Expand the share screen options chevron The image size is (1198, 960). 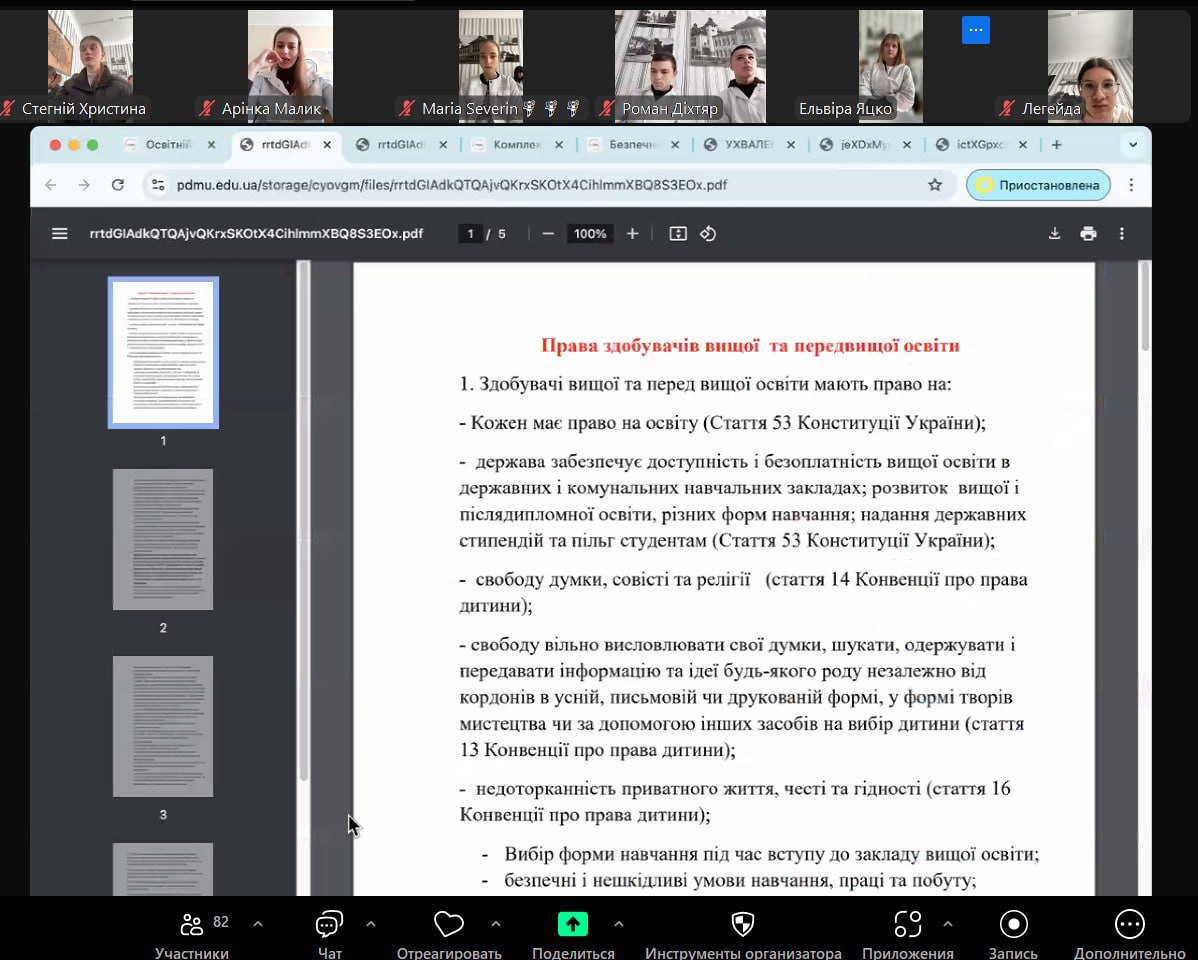[x=618, y=924]
